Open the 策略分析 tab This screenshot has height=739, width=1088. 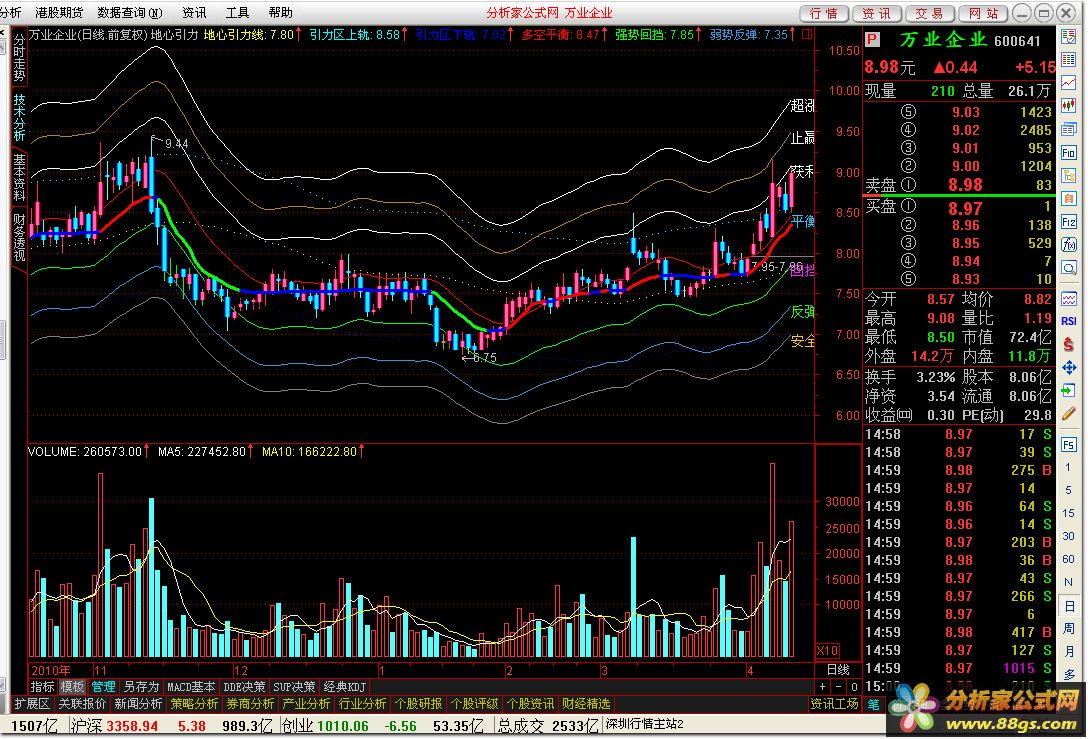point(194,704)
